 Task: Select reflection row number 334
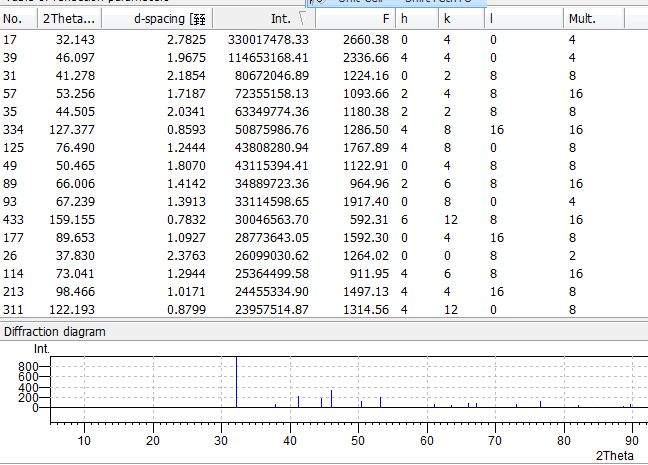(324, 130)
